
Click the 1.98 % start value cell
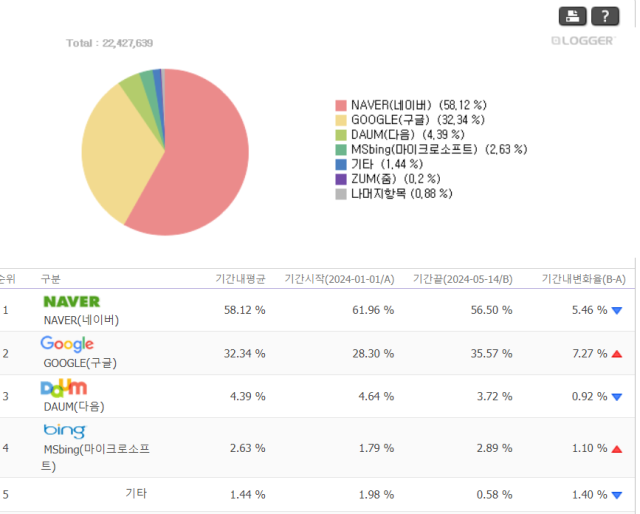[x=376, y=495]
